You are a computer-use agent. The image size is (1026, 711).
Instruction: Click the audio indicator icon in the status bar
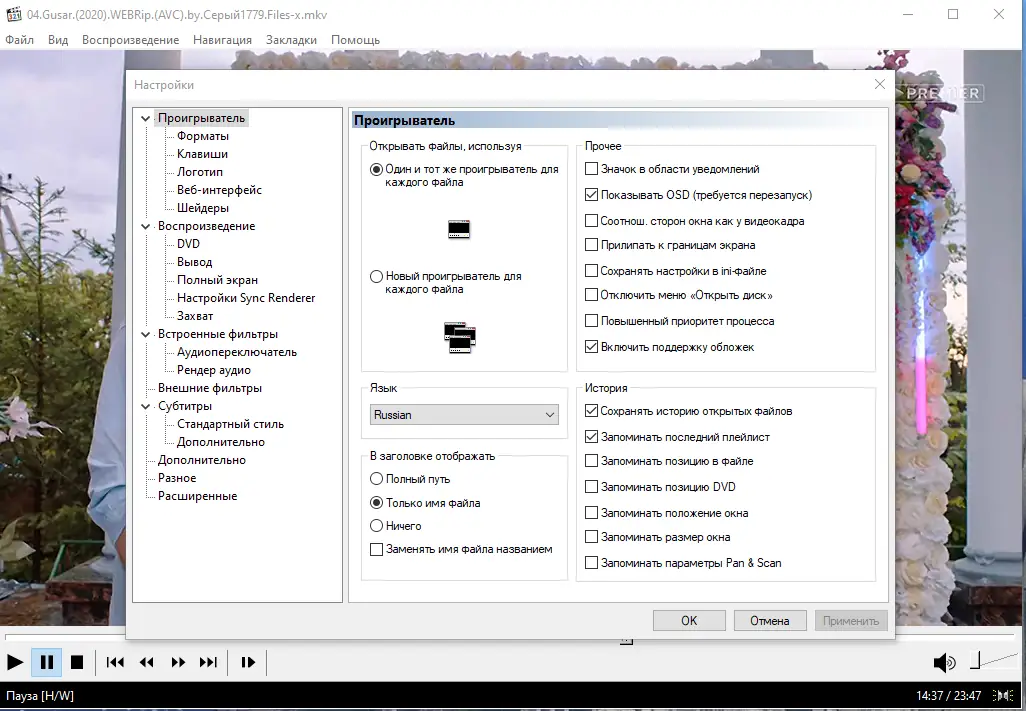coord(1002,695)
